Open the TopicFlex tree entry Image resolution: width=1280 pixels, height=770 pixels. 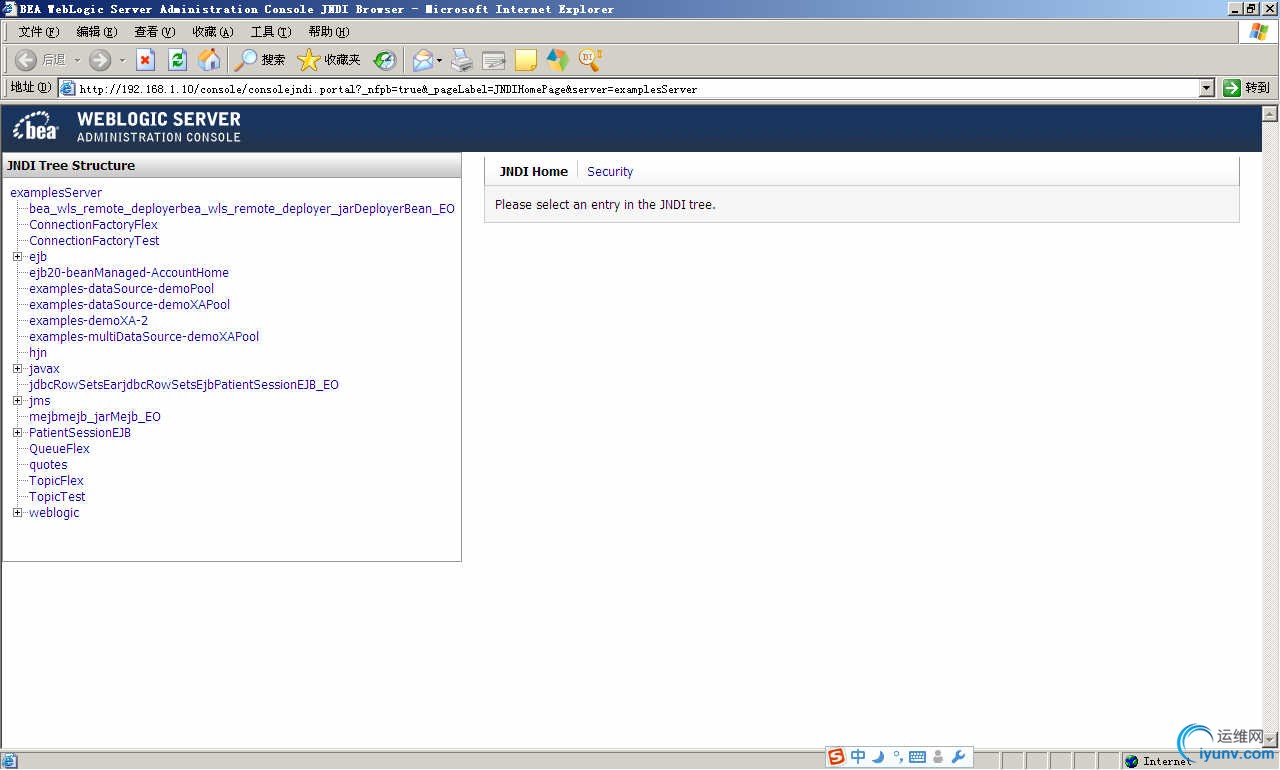click(x=56, y=481)
